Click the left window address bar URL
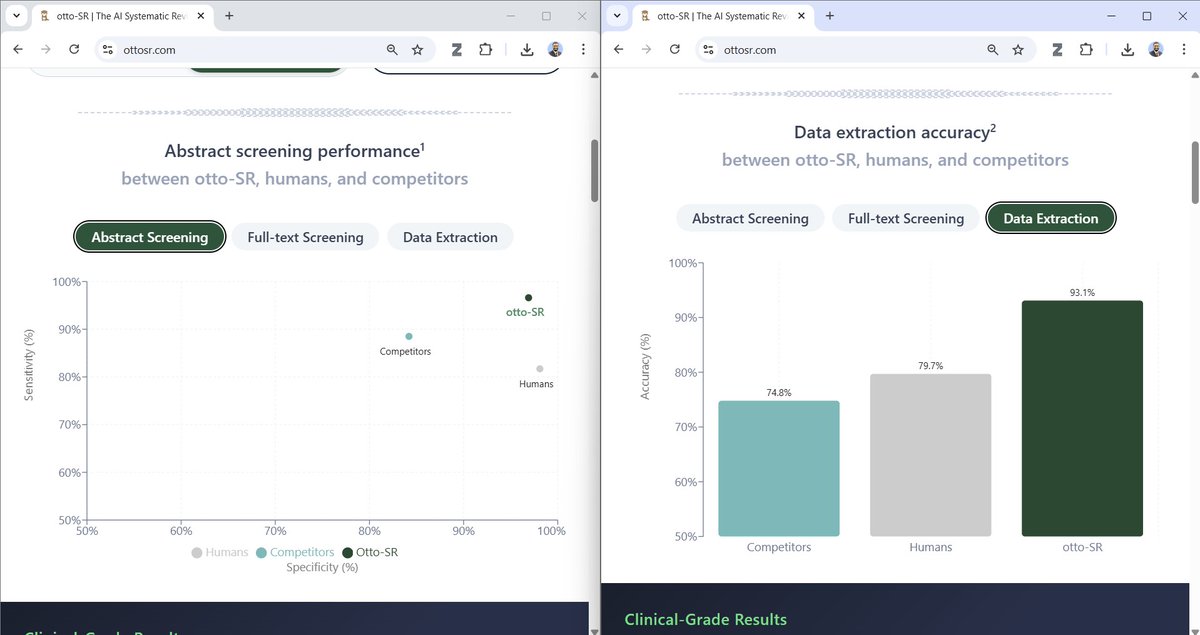The width and height of the screenshot is (1200, 635). [x=149, y=50]
